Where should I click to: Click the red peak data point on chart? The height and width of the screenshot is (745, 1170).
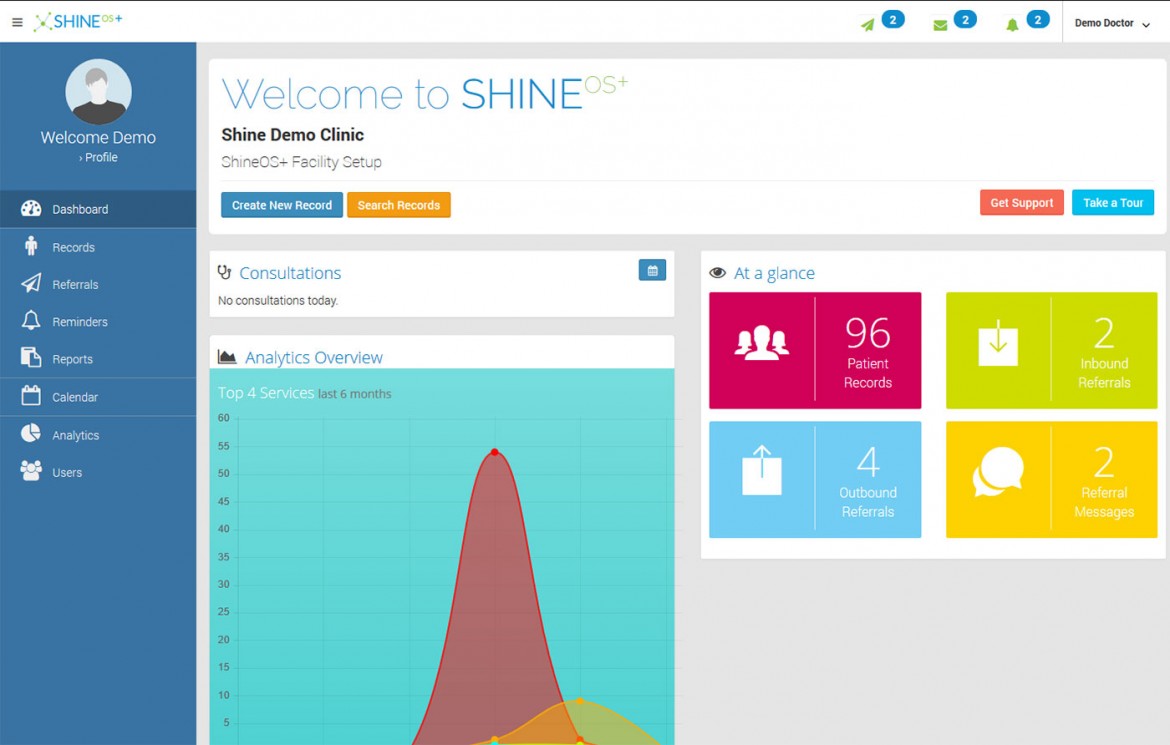494,452
